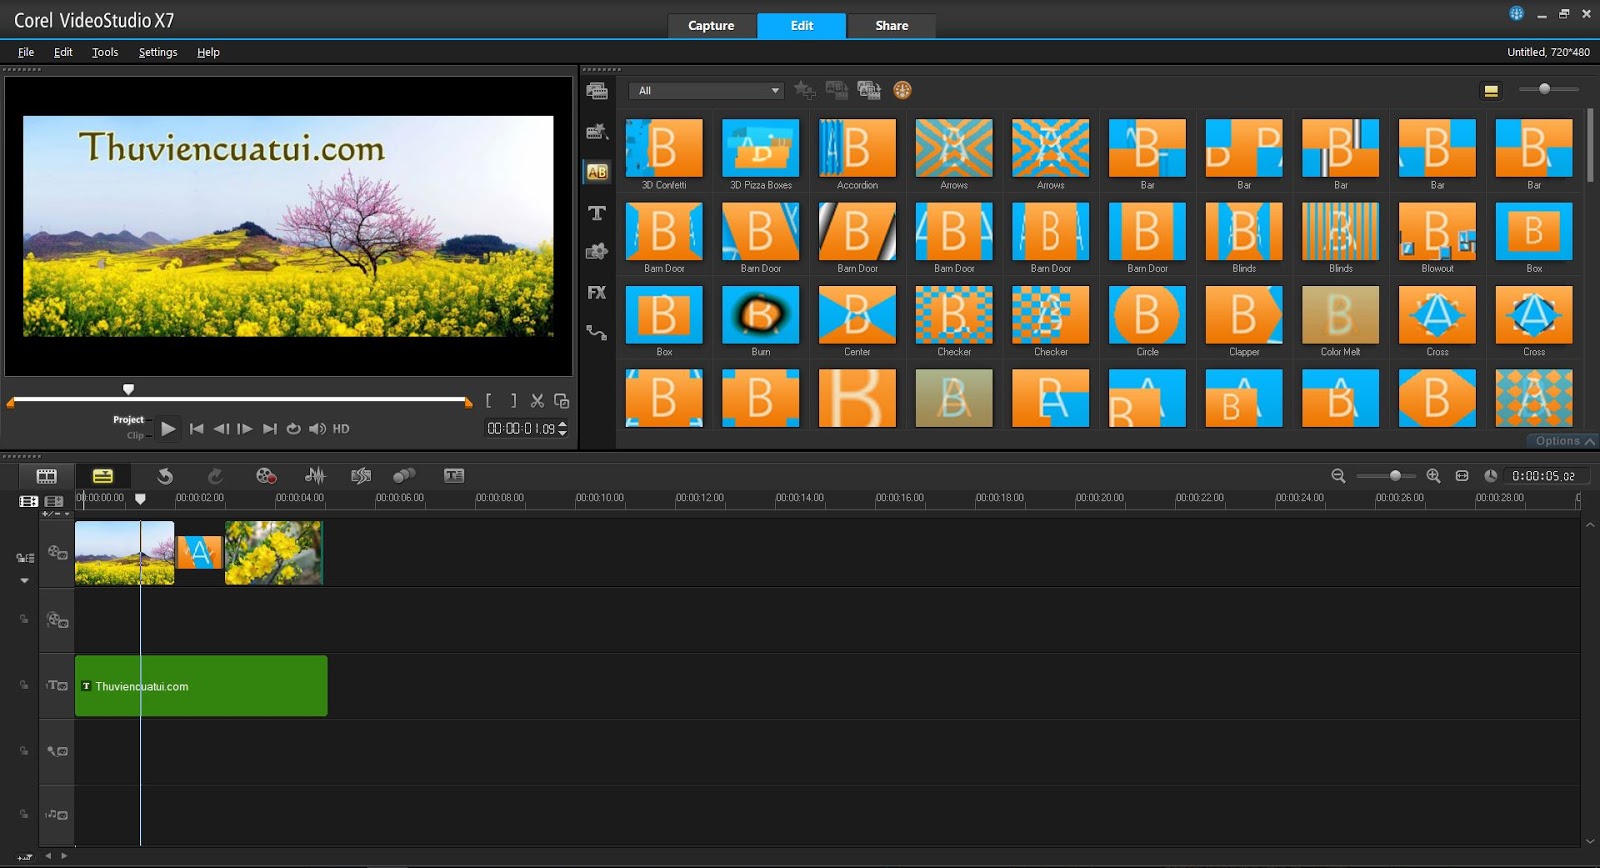Set the mark-in left bracket
Image resolution: width=1600 pixels, height=868 pixels.
(x=488, y=401)
